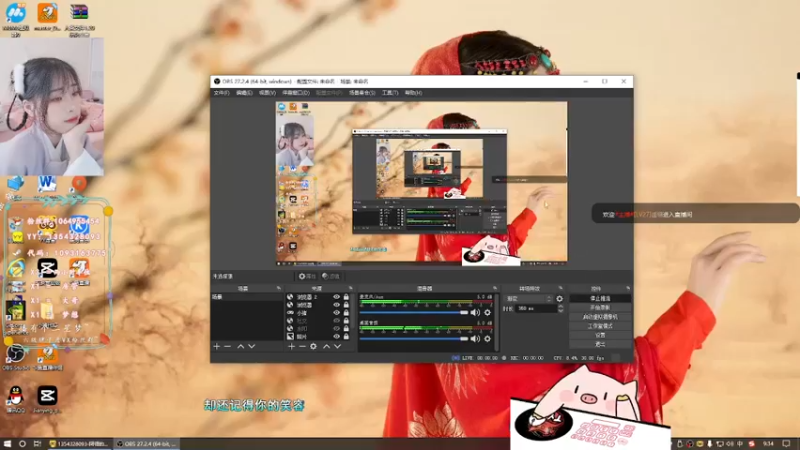
Task: Toggle visibility eye of 浏览器 2 source
Action: coord(336,296)
